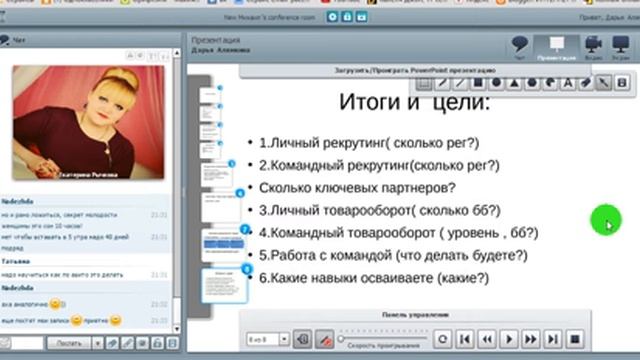Select slide thumbnail number 6
The width and height of the screenshot is (640, 360).
click(x=221, y=207)
